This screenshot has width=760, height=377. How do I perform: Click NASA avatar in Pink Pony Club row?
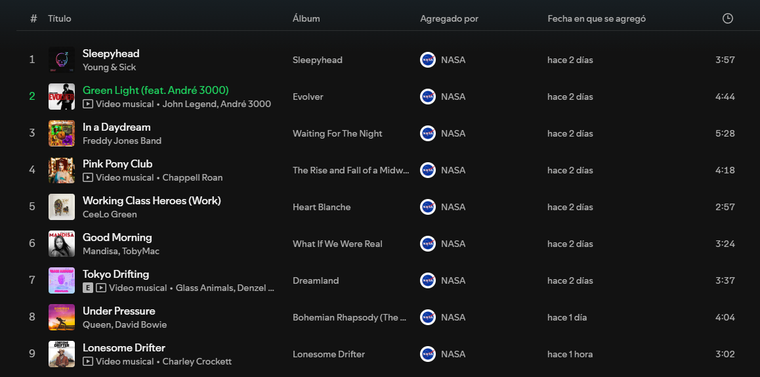[x=428, y=170]
